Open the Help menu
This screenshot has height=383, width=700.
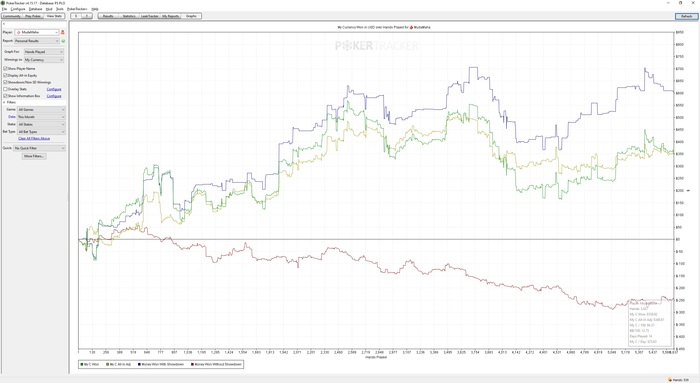tap(95, 9)
